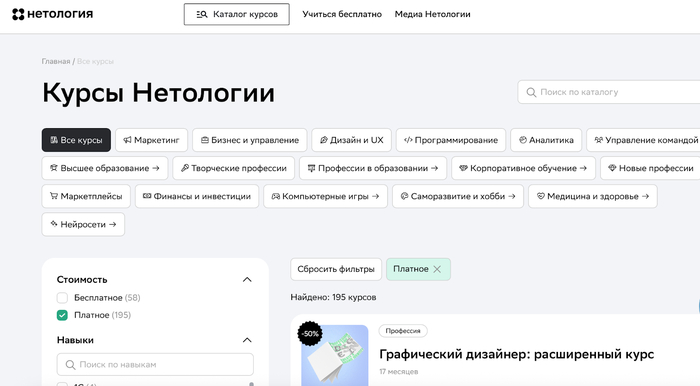This screenshot has width=700, height=386.
Task: Select Бизнес и управление category
Action: click(x=250, y=140)
